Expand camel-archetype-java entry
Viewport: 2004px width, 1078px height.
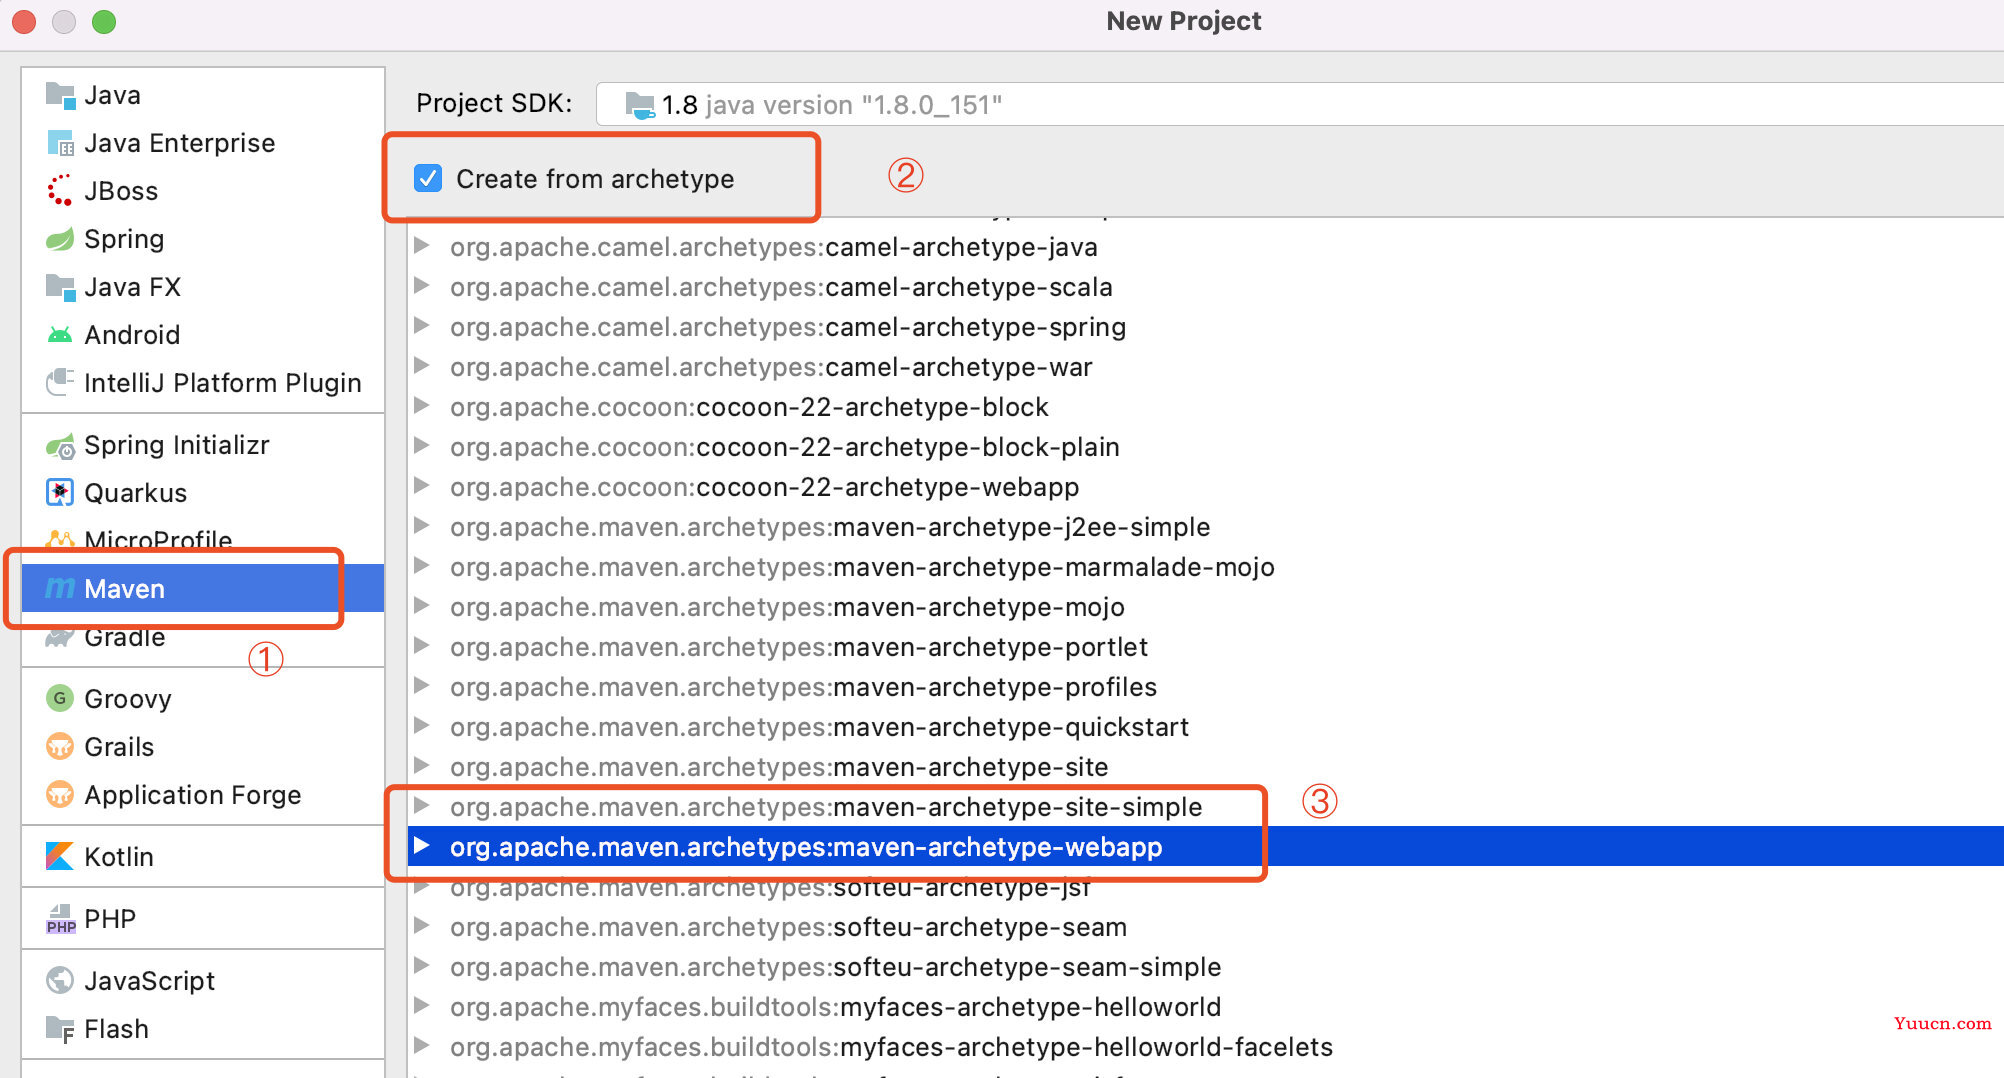[x=422, y=246]
